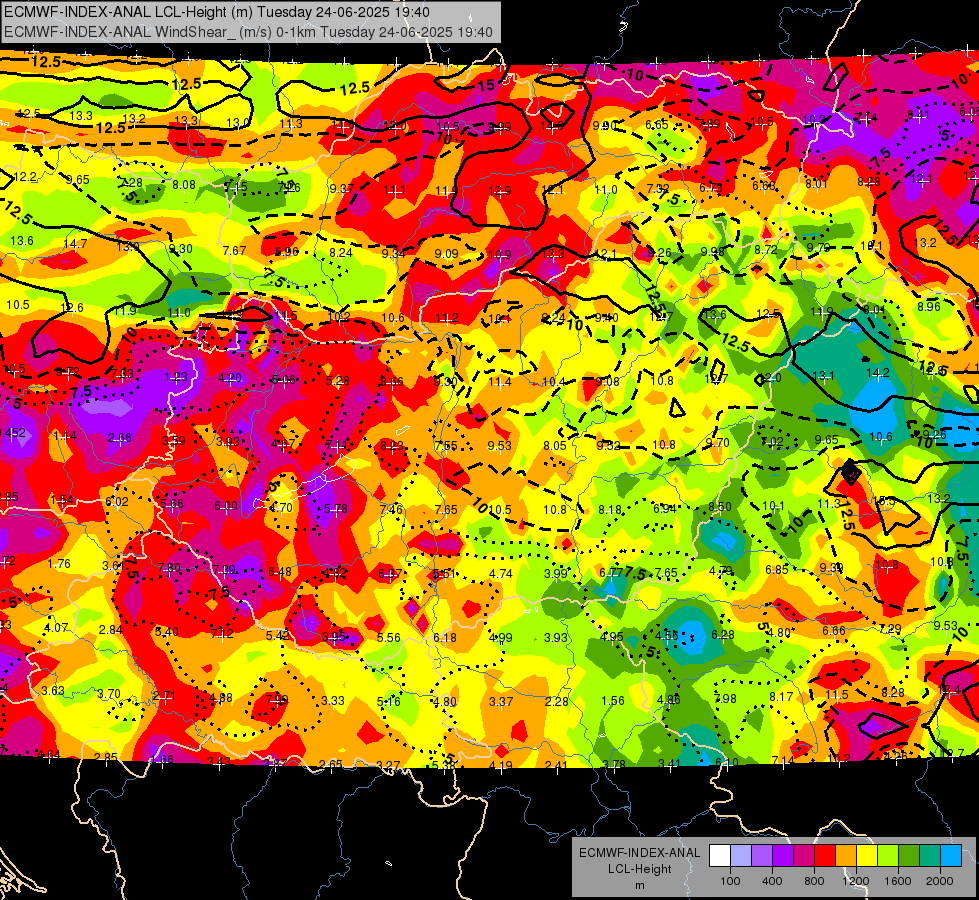
Task: Click the LCL-Height title line in header
Action: coord(217,12)
